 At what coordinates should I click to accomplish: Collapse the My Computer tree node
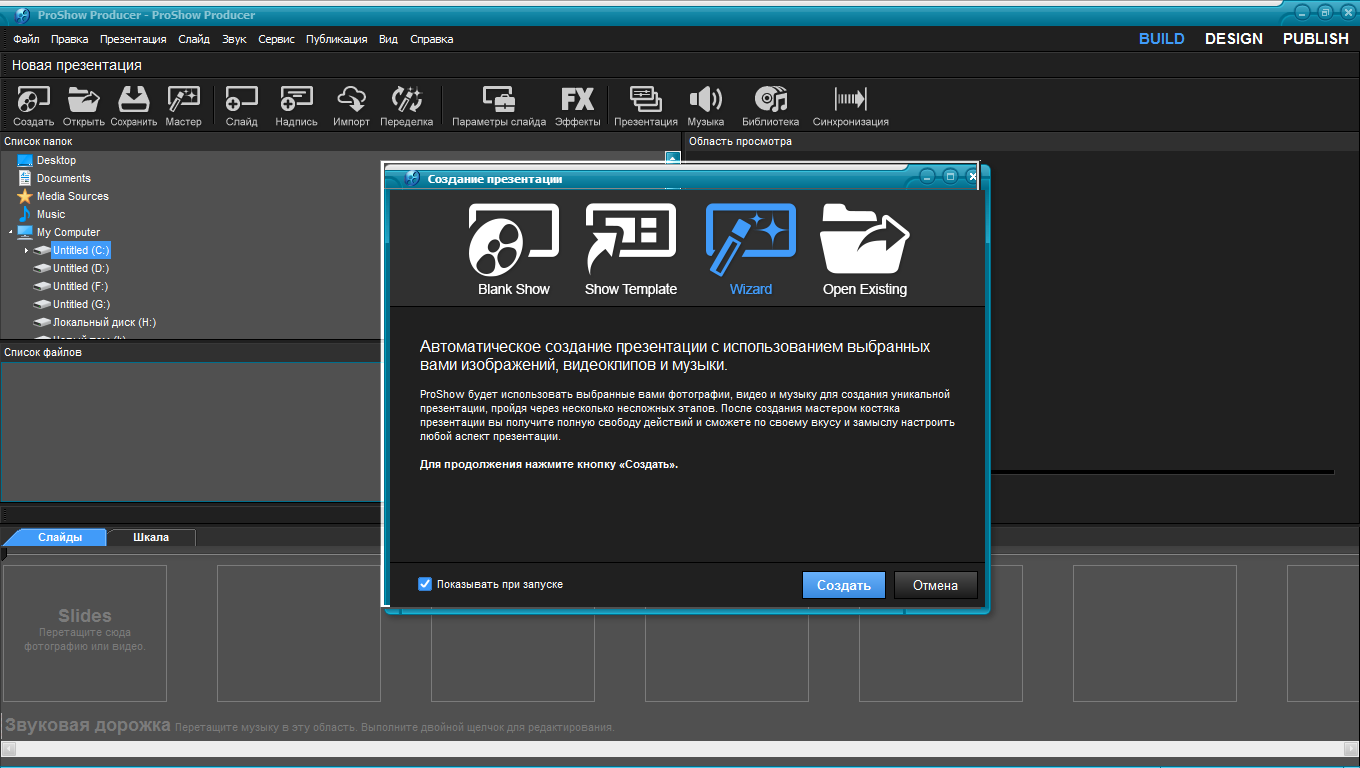tap(11, 232)
